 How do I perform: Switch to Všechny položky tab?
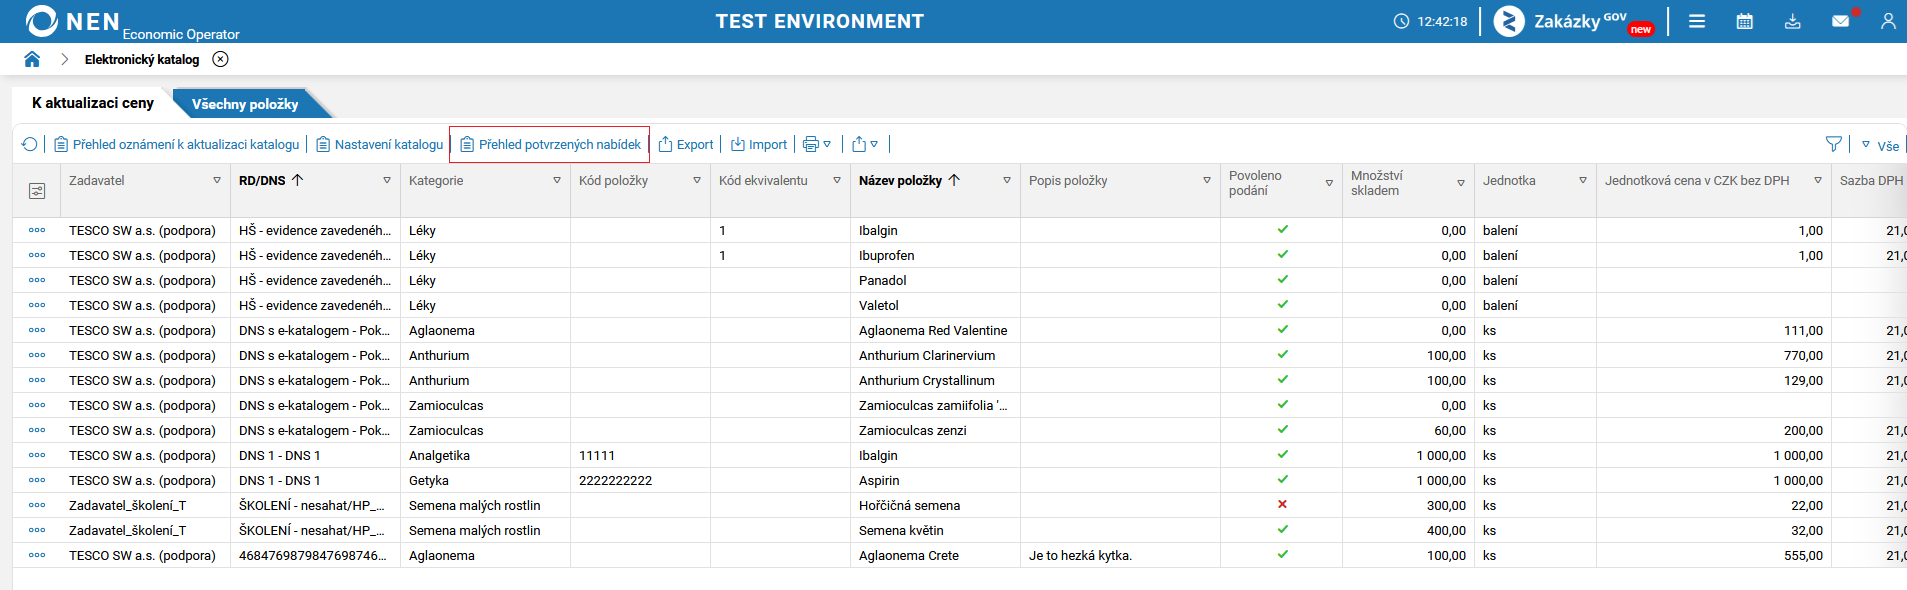tap(245, 104)
